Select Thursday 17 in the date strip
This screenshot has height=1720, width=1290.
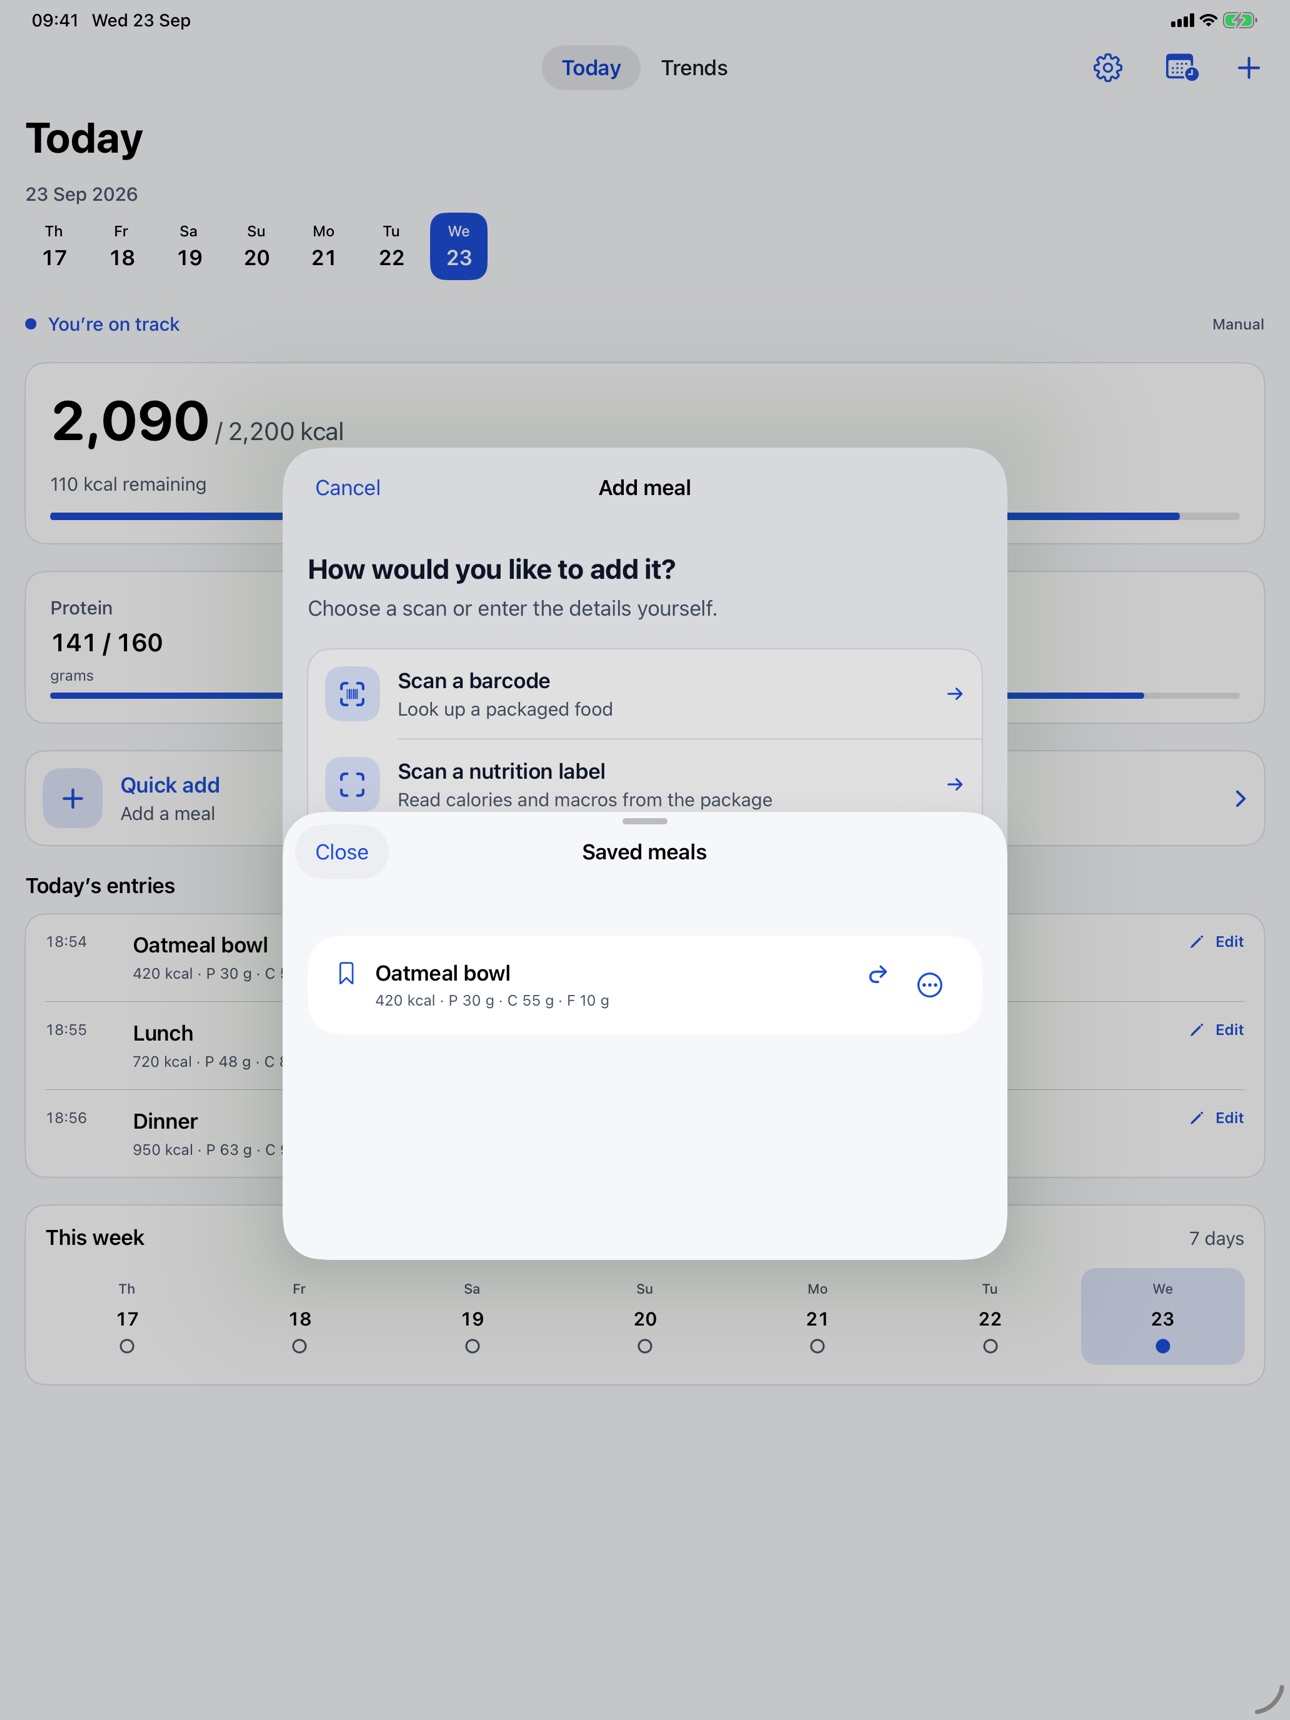click(x=54, y=246)
